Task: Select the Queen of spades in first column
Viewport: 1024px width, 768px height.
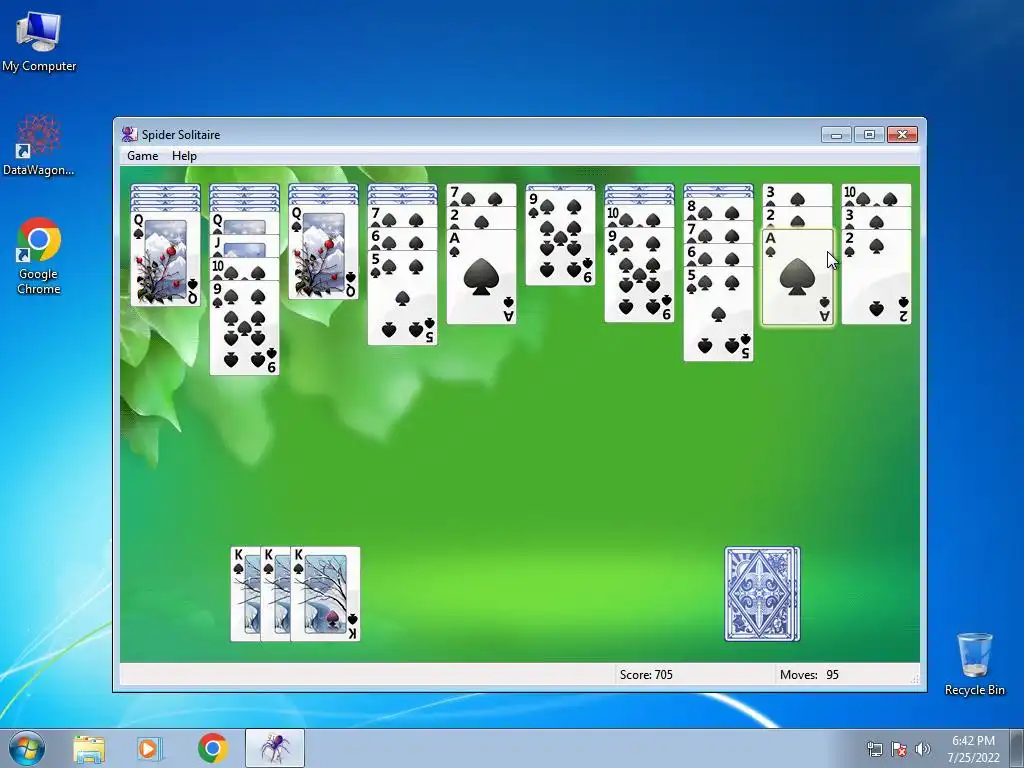Action: 166,259
